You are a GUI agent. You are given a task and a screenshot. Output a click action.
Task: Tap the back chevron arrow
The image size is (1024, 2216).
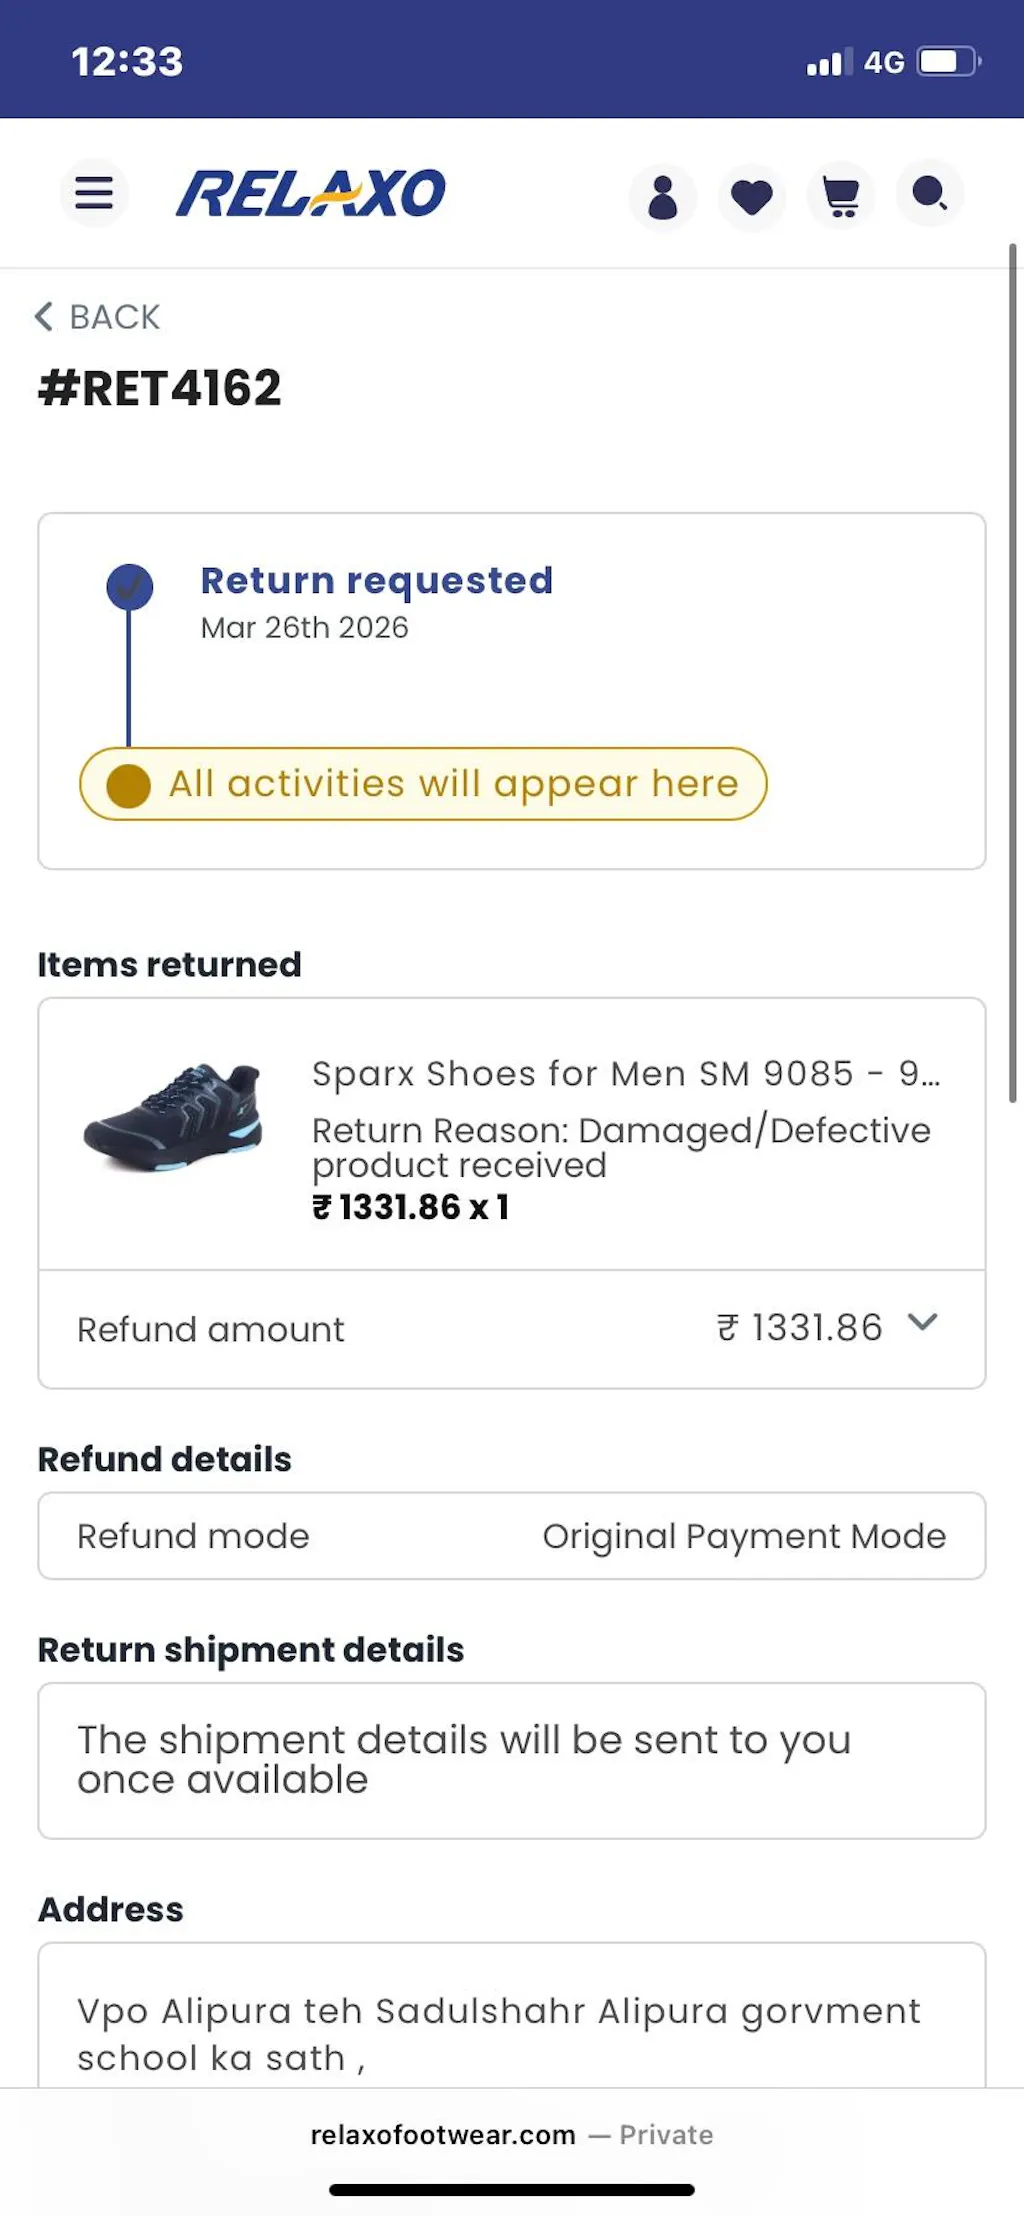click(x=44, y=317)
